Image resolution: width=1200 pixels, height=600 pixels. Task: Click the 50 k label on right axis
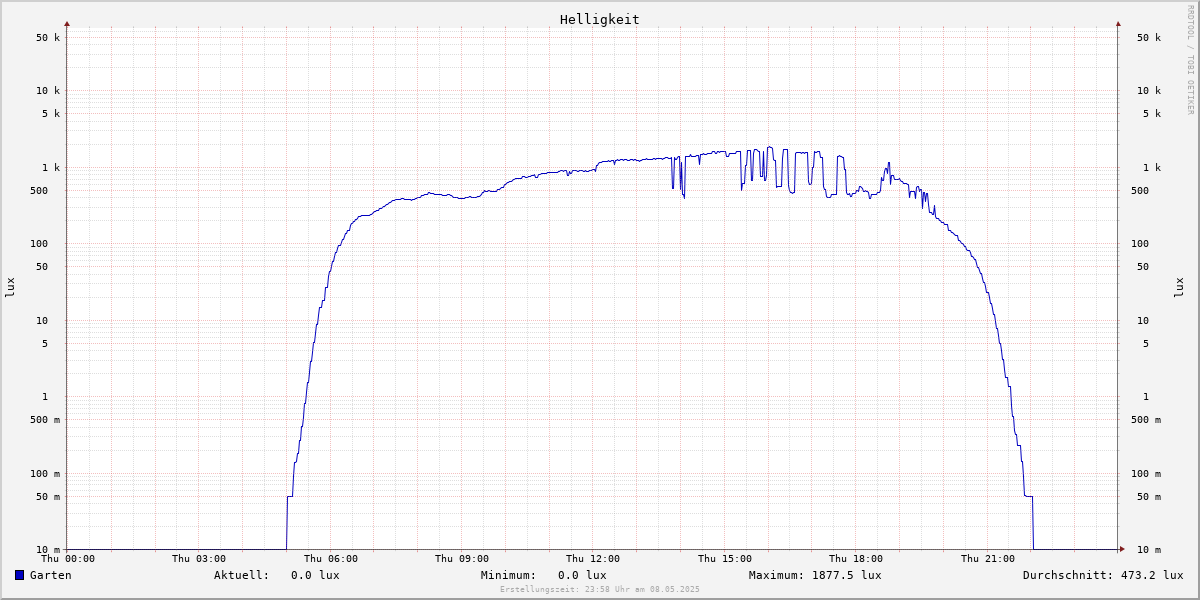[1149, 38]
